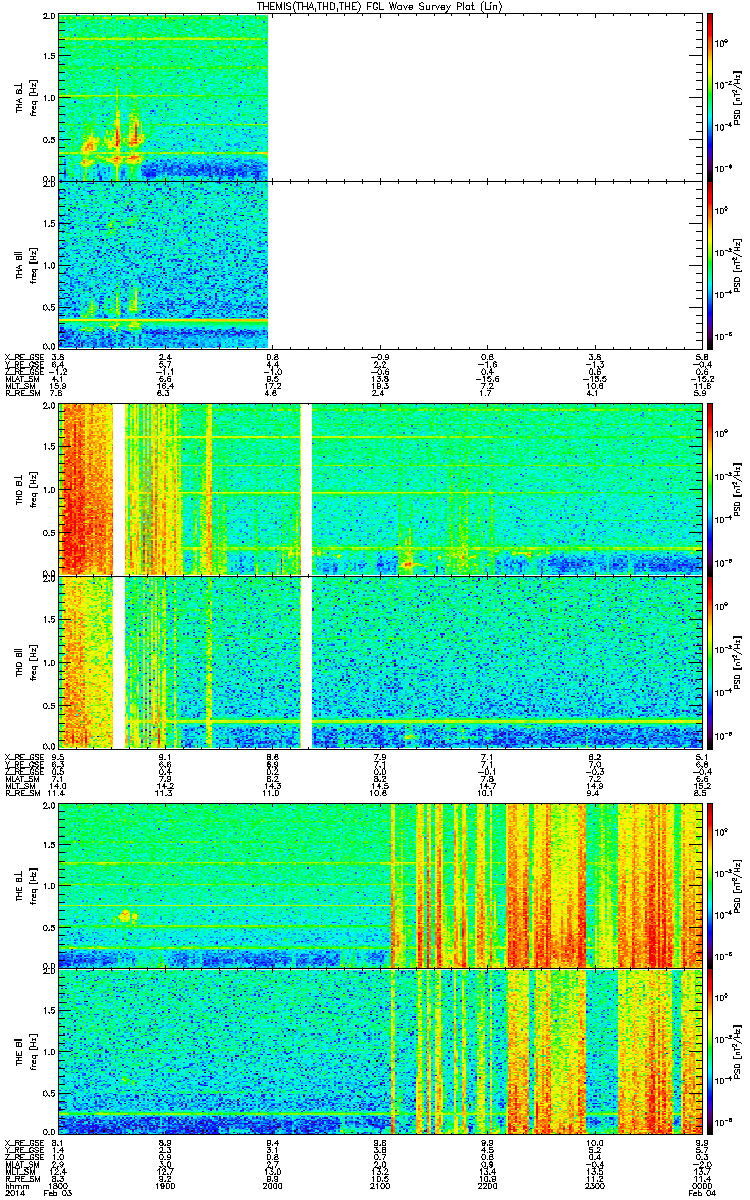Click the 0.5 frequency tick of the THD B∥ panel
Image resolution: width=750 pixels, height=1200 pixels.
pos(50,706)
